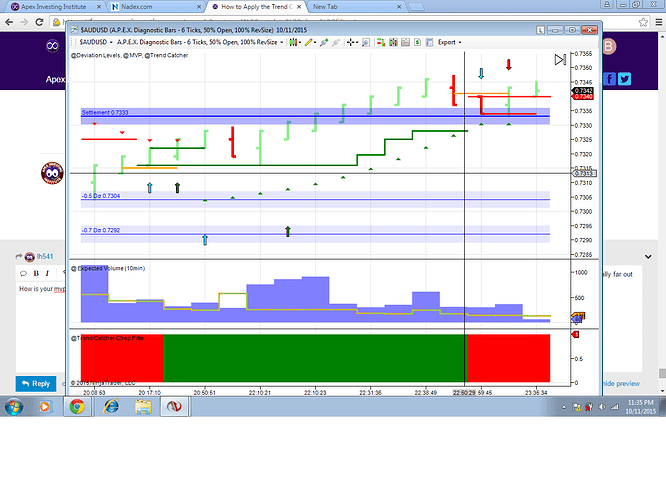Click the chart window link 'L' button
This screenshot has height=500, width=666.
(x=540, y=30)
